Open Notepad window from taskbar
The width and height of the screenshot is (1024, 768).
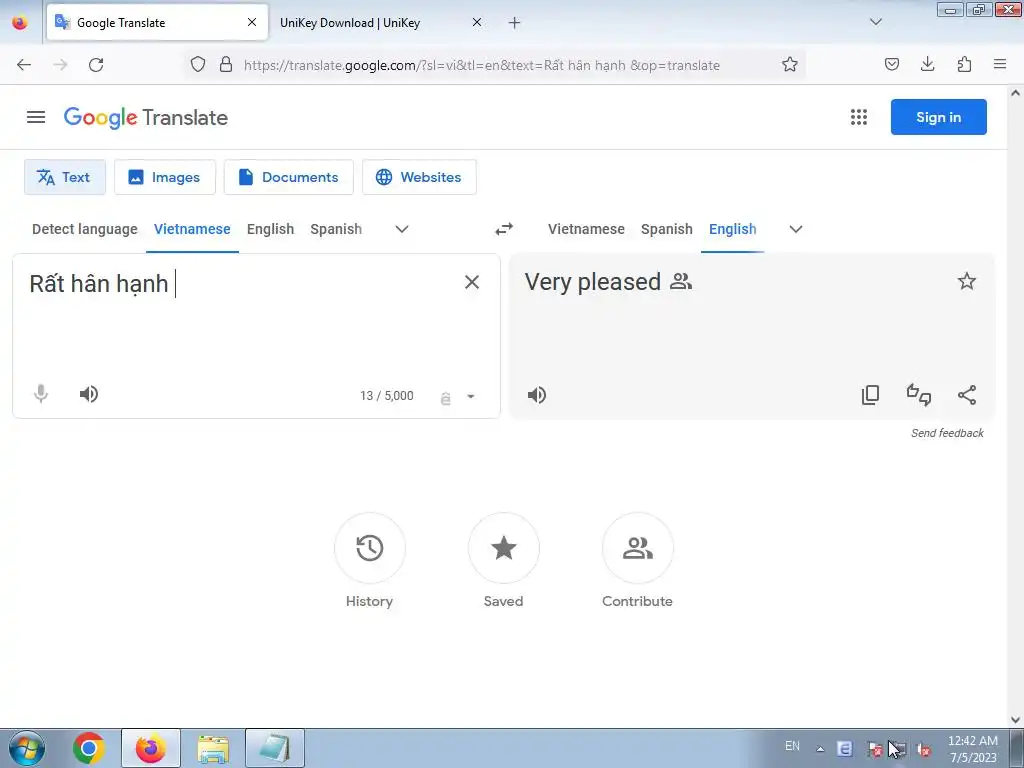tap(274, 748)
